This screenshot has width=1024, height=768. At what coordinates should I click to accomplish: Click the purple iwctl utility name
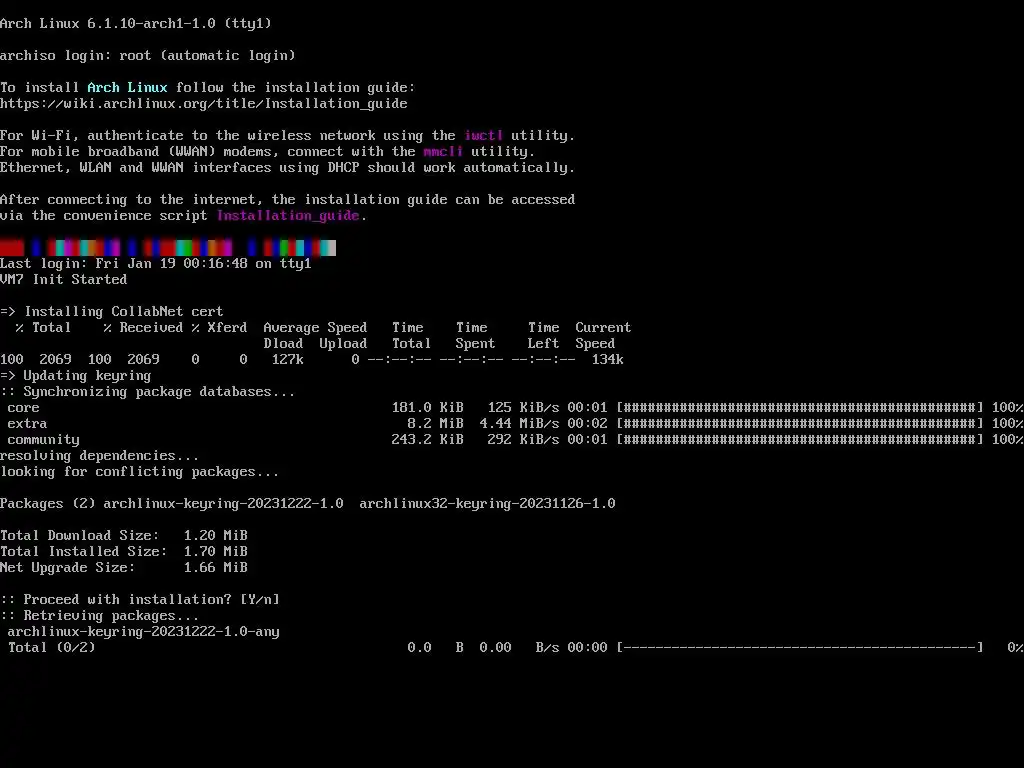point(484,136)
